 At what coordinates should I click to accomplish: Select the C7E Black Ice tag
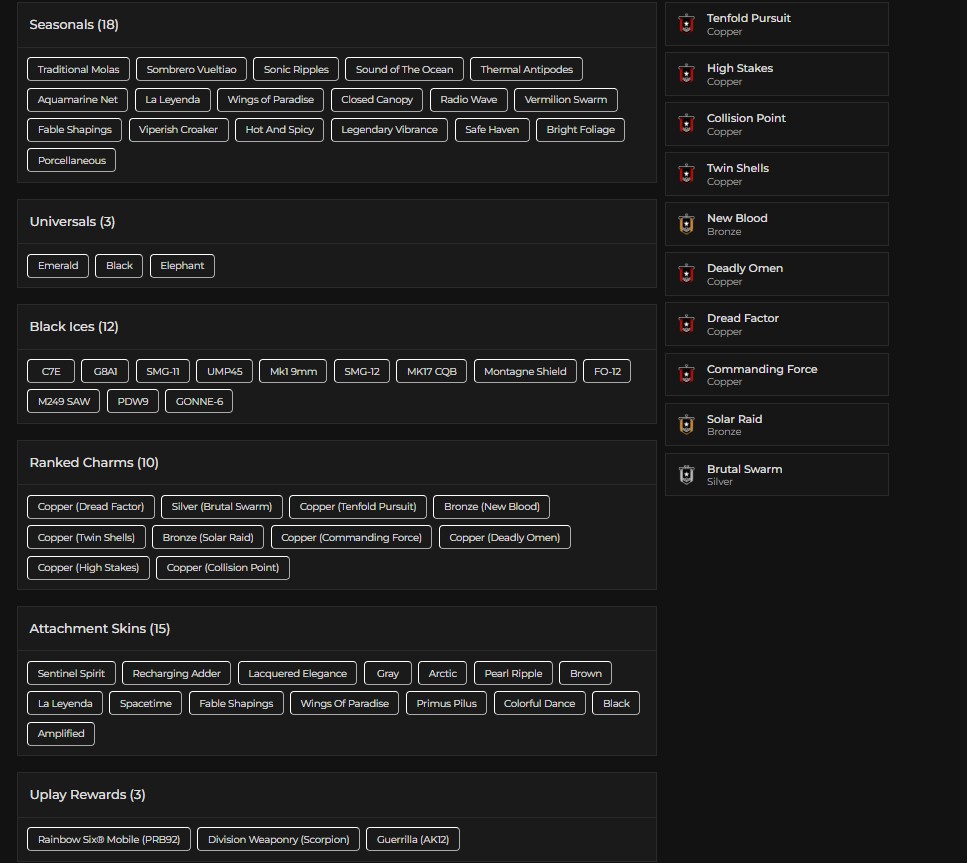[x=51, y=371]
